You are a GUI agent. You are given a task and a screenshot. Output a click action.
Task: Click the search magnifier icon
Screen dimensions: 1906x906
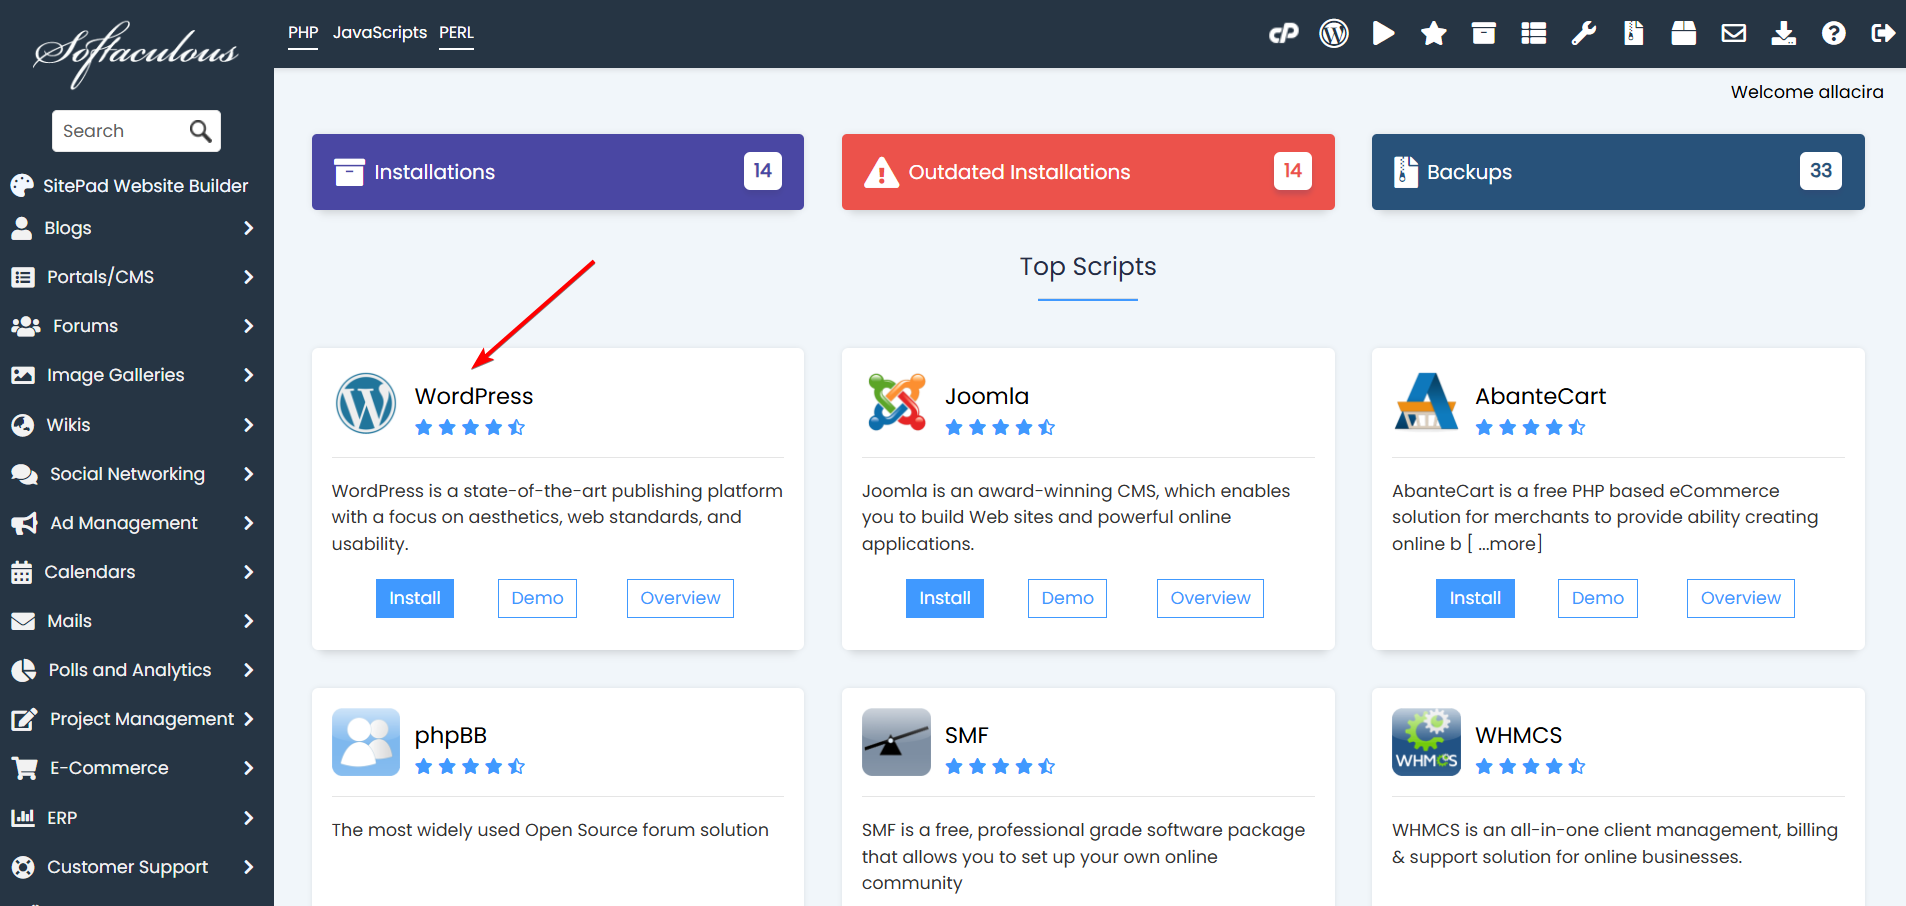[200, 131]
